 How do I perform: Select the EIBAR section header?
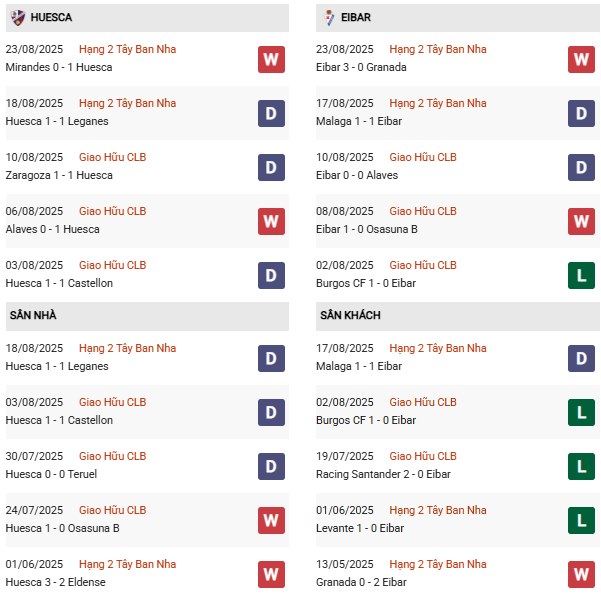point(361,17)
